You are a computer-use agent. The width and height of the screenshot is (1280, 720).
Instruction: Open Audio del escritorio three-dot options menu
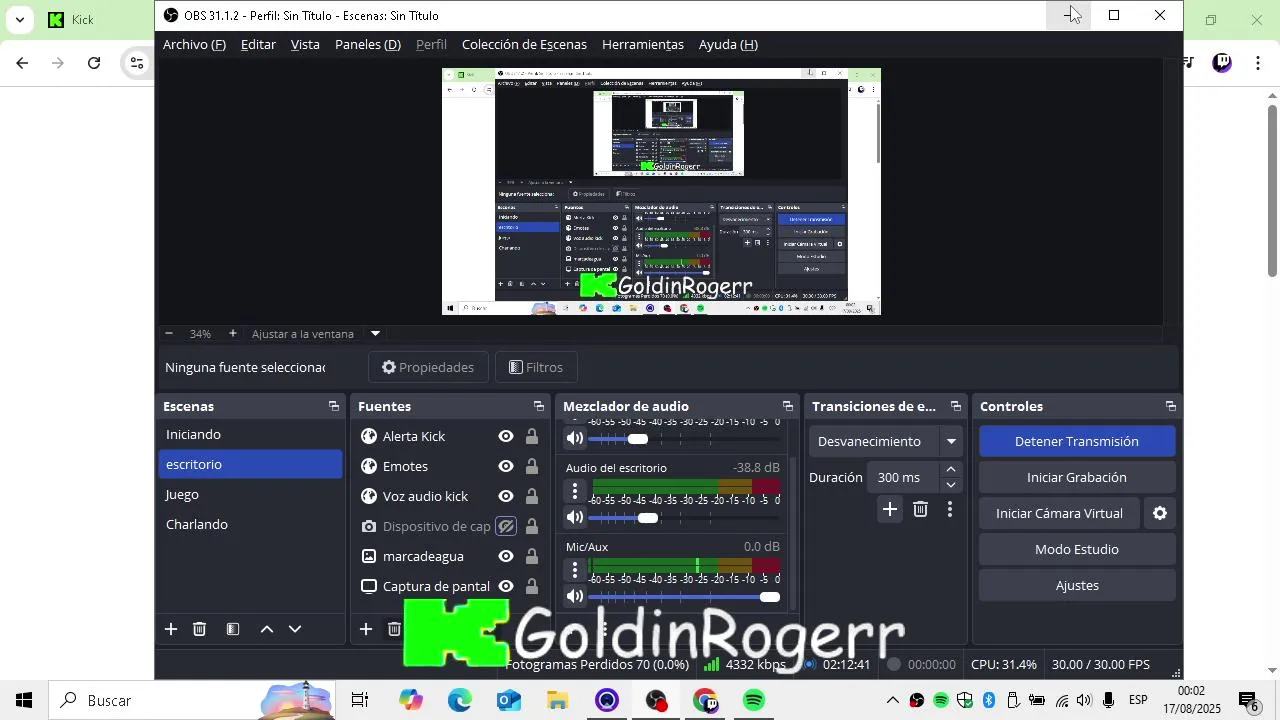(x=574, y=490)
